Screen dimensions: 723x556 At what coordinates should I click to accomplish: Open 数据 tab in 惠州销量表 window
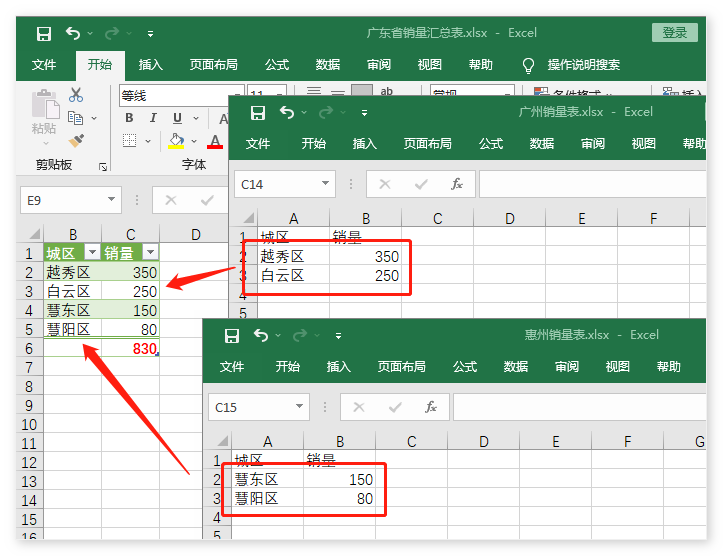coord(516,367)
